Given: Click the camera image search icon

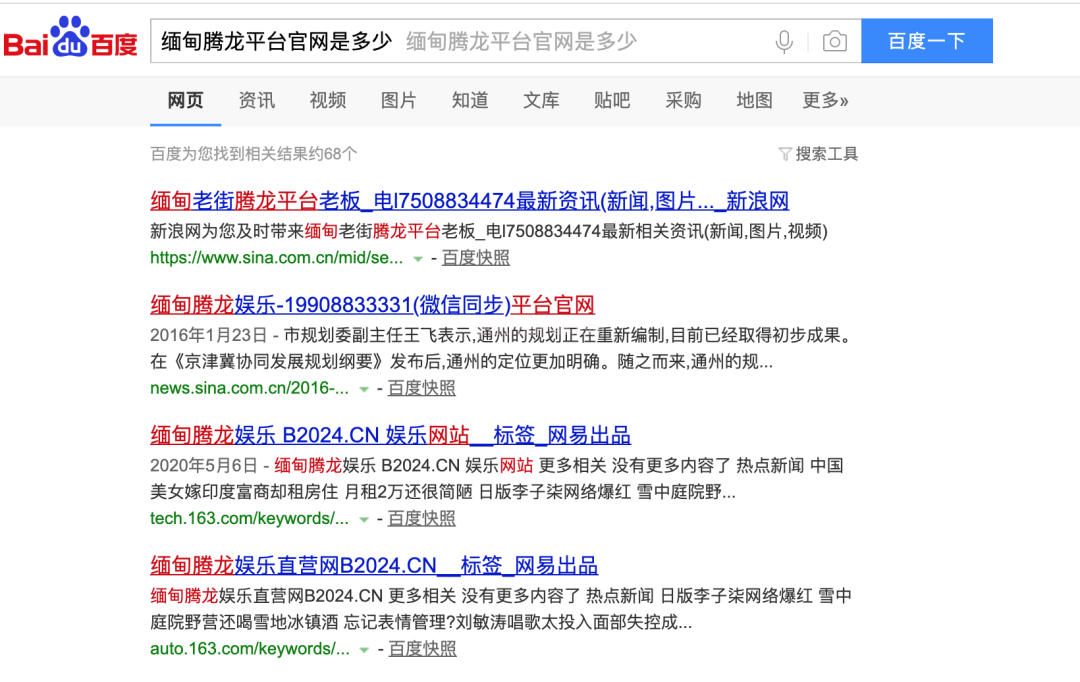Looking at the screenshot, I should [x=834, y=41].
